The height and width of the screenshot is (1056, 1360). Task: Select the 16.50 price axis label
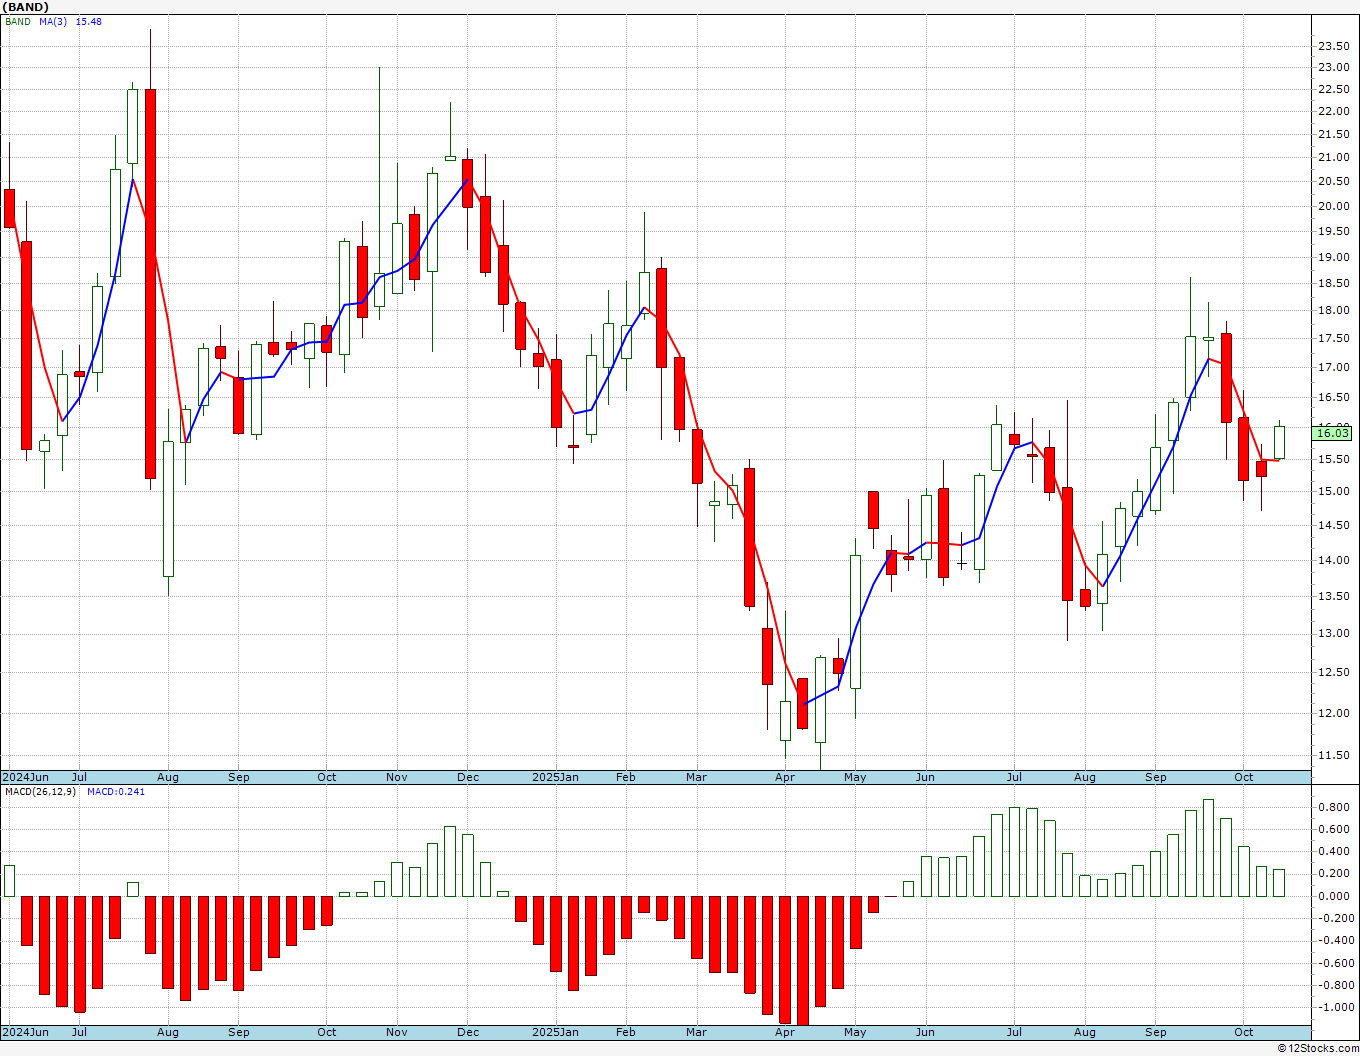tap(1333, 397)
